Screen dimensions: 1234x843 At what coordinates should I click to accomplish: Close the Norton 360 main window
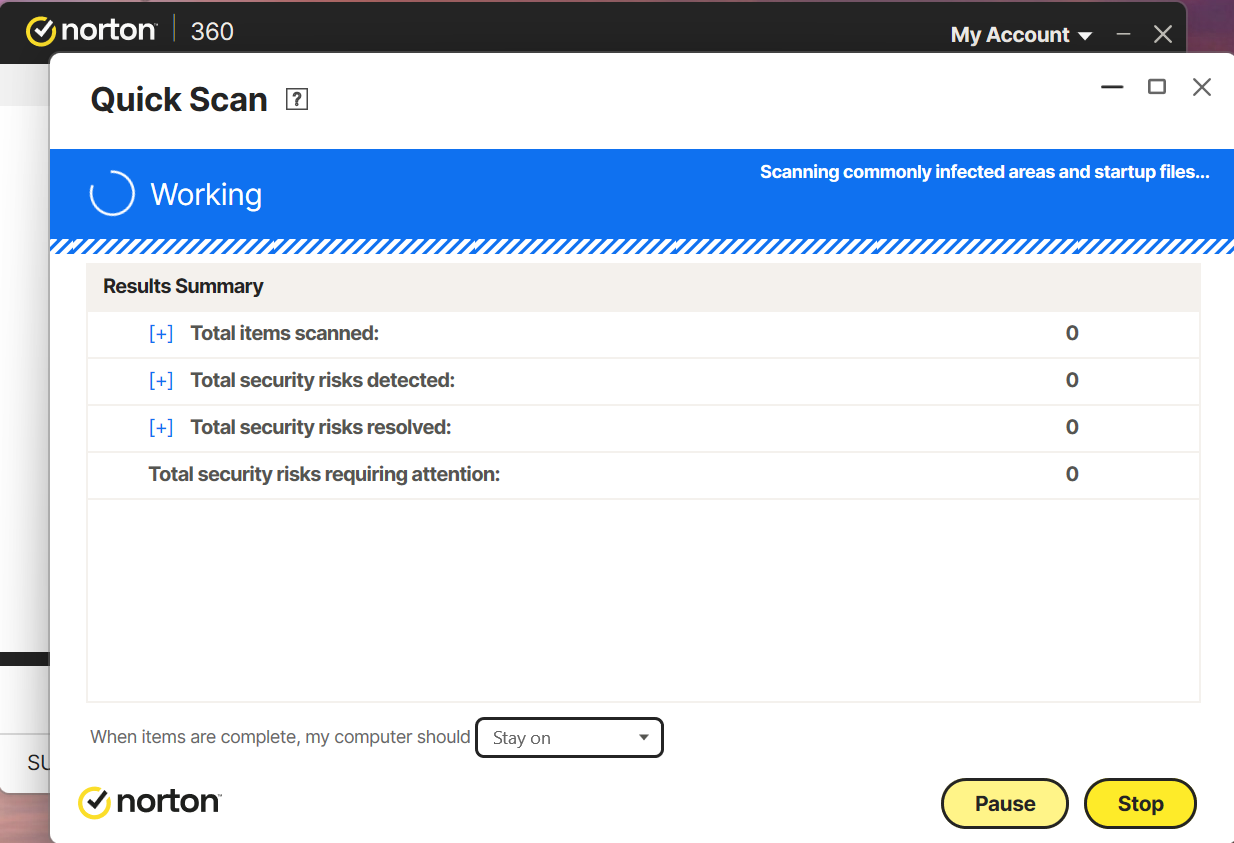pos(1162,35)
